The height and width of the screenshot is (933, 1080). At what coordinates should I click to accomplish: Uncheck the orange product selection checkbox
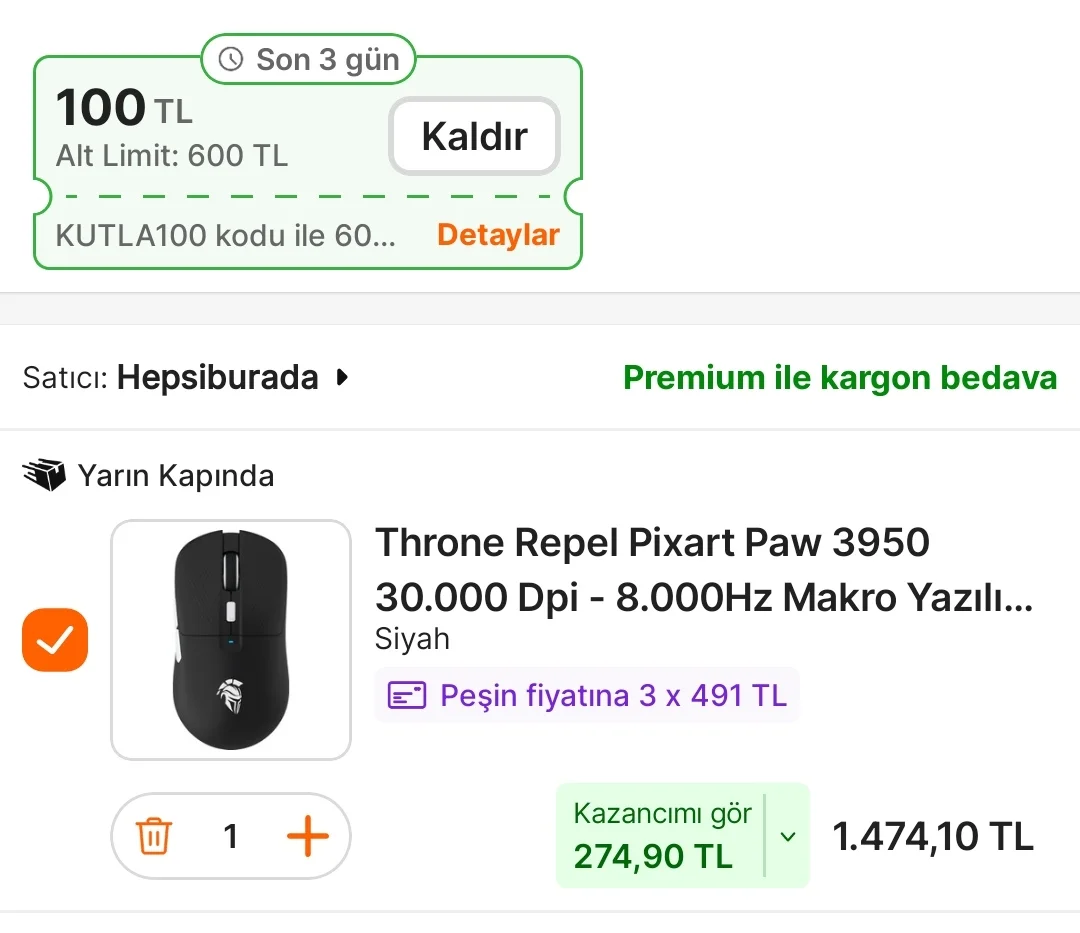point(55,640)
